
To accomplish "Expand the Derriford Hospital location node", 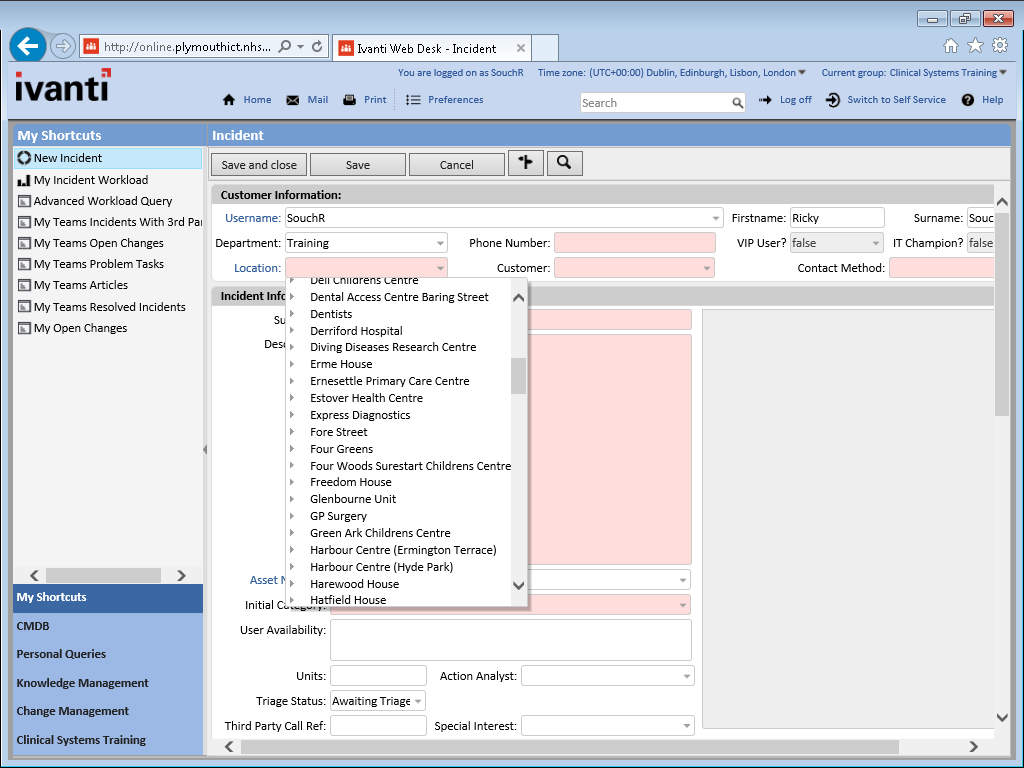I will point(292,330).
